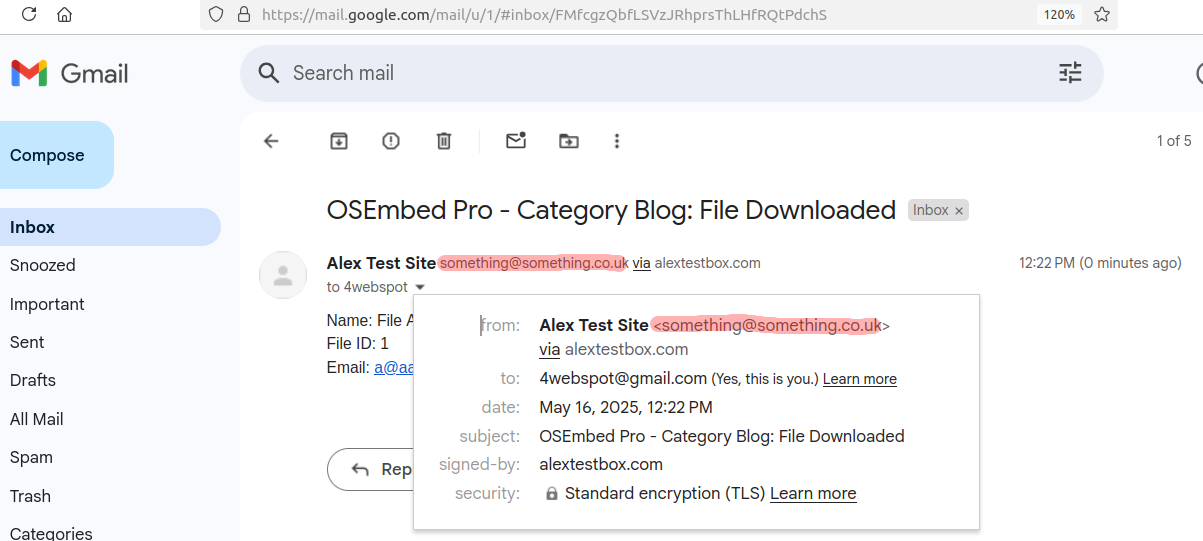Compose a new email
This screenshot has width=1203, height=541.
(55, 155)
